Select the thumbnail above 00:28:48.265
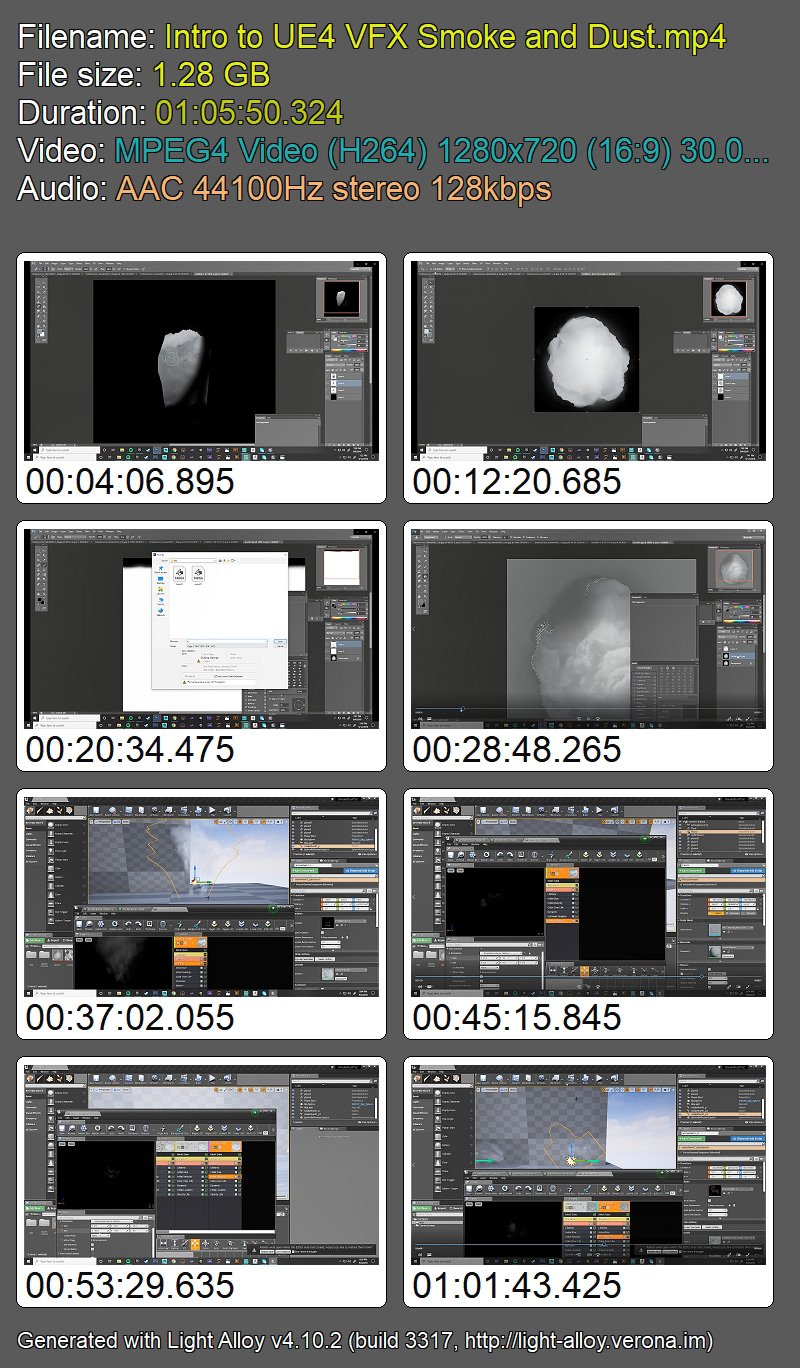The image size is (800, 1368). pyautogui.click(x=588, y=629)
